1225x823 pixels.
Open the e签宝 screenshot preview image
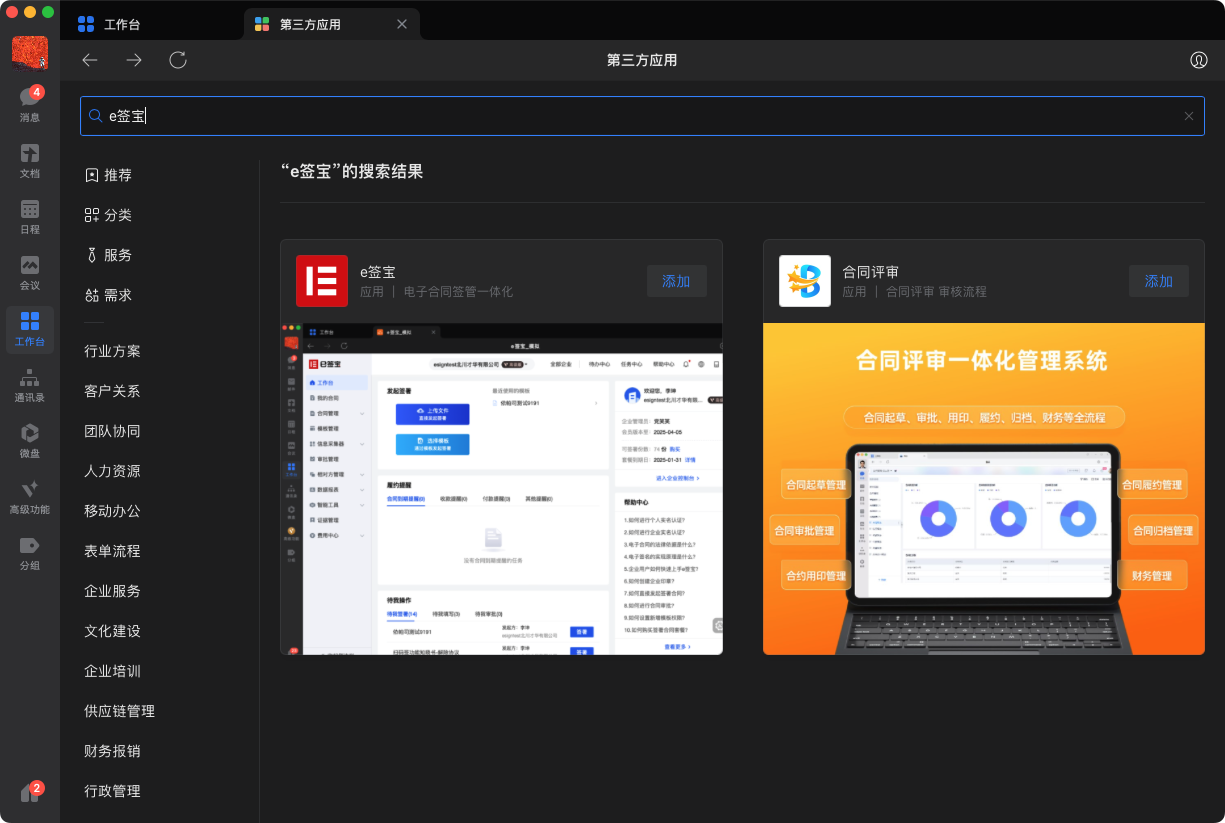coord(501,489)
